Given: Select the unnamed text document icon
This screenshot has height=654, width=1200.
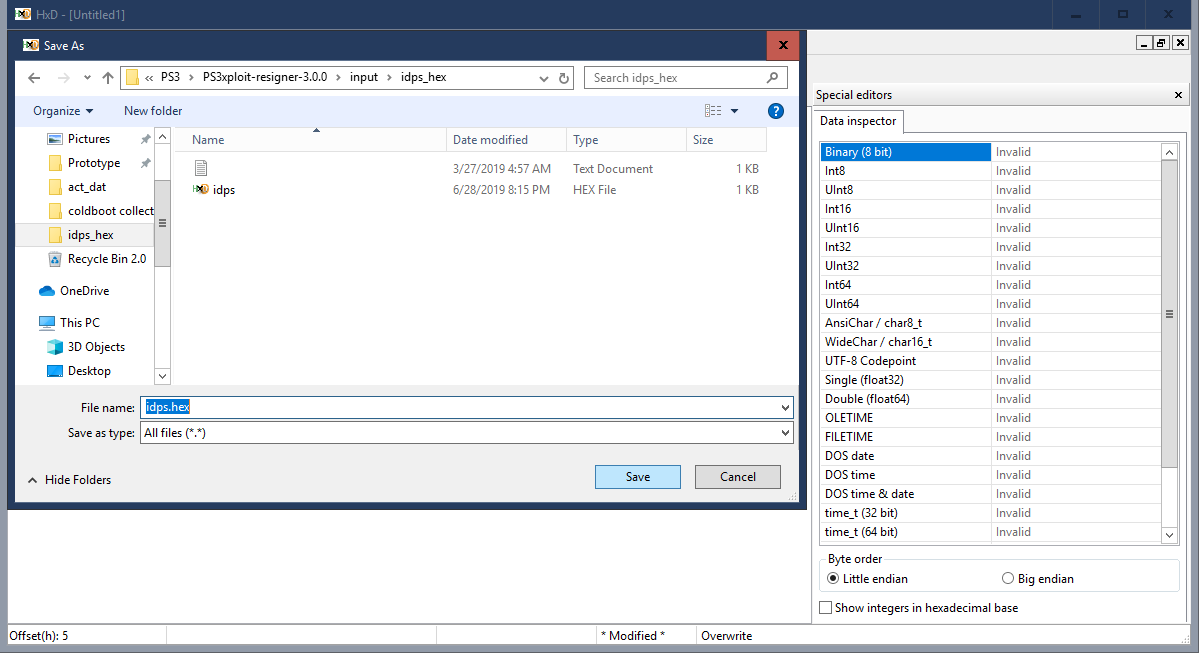Looking at the screenshot, I should [201, 168].
